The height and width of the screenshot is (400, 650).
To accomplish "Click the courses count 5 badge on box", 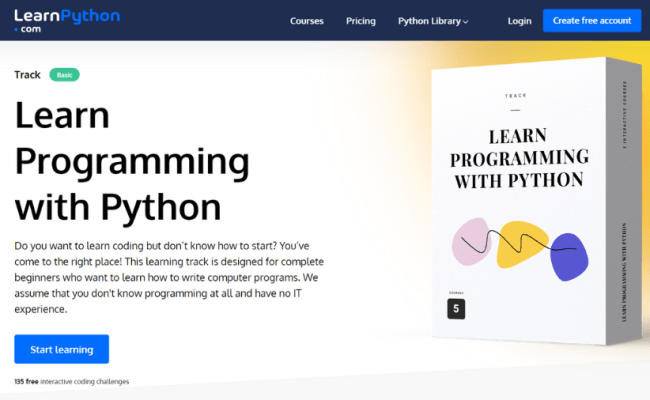I will pyautogui.click(x=456, y=309).
